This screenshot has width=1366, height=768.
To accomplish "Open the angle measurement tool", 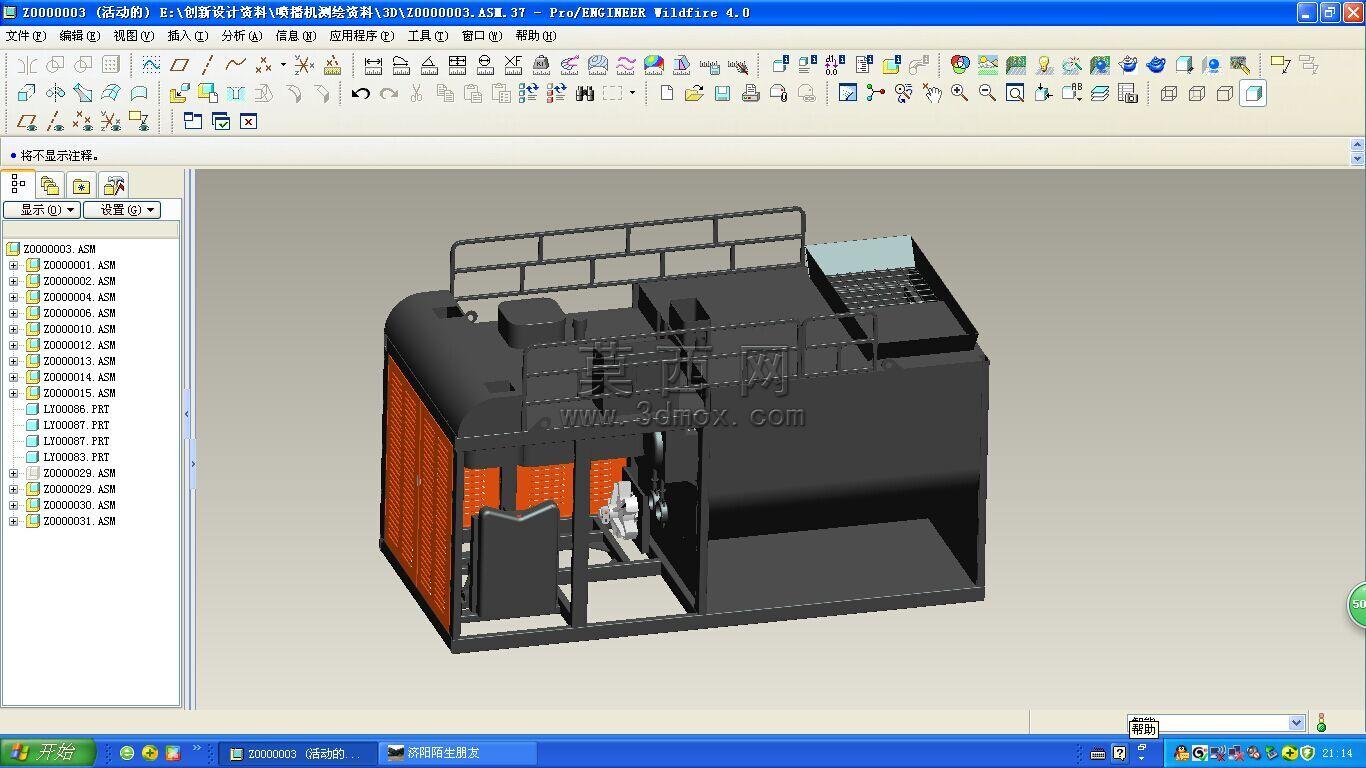I will pyautogui.click(x=429, y=65).
